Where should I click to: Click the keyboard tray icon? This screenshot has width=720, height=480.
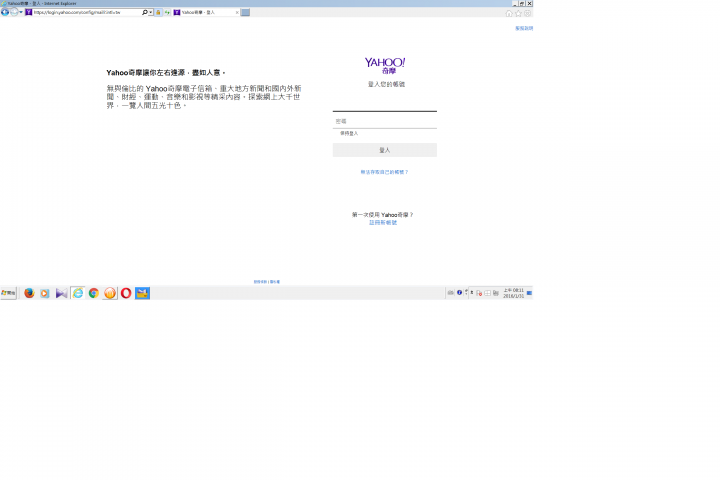pyautogui.click(x=450, y=293)
